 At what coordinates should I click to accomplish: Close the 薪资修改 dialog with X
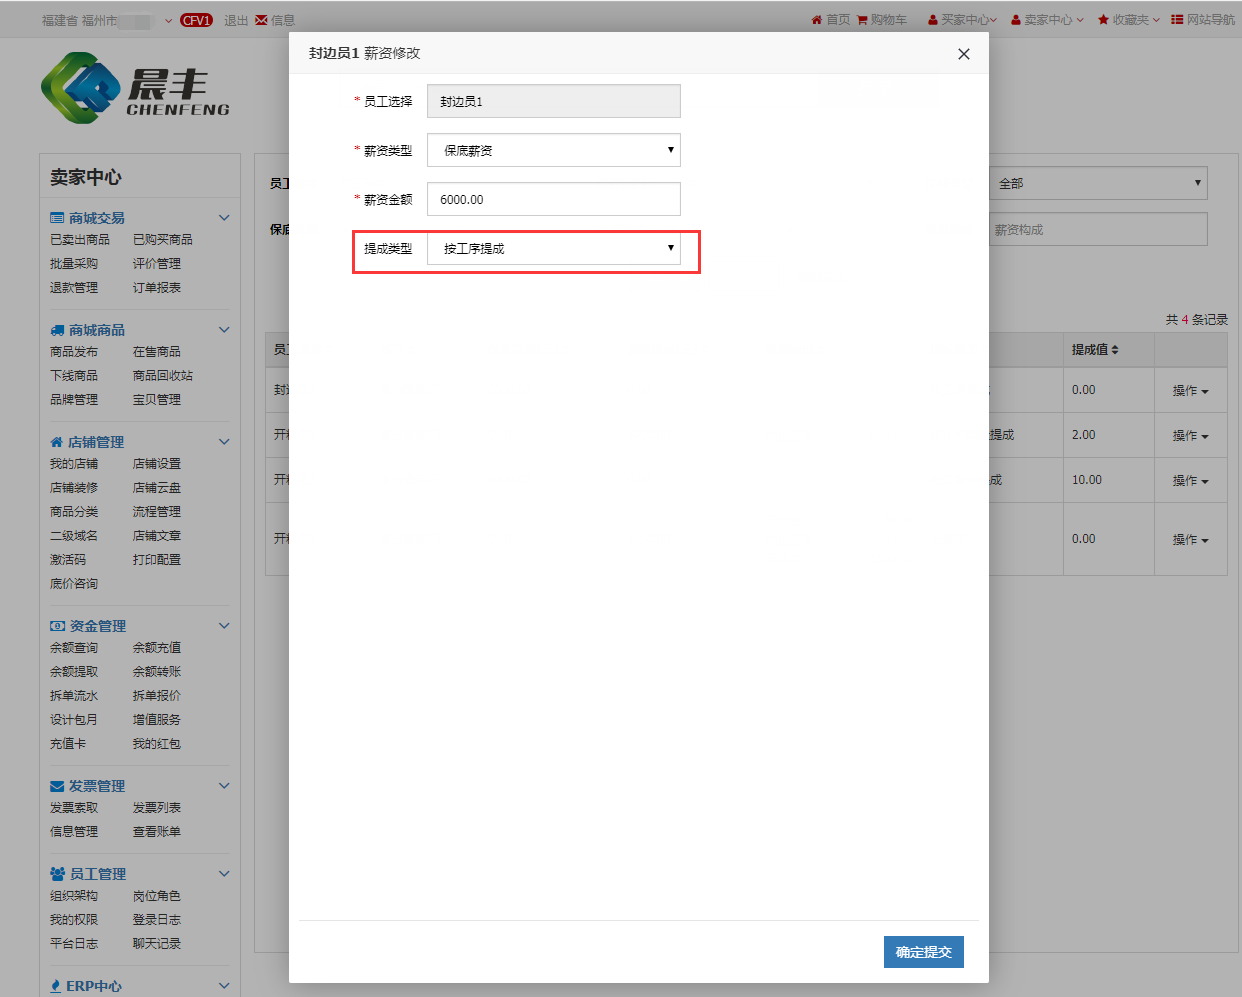[x=963, y=54]
